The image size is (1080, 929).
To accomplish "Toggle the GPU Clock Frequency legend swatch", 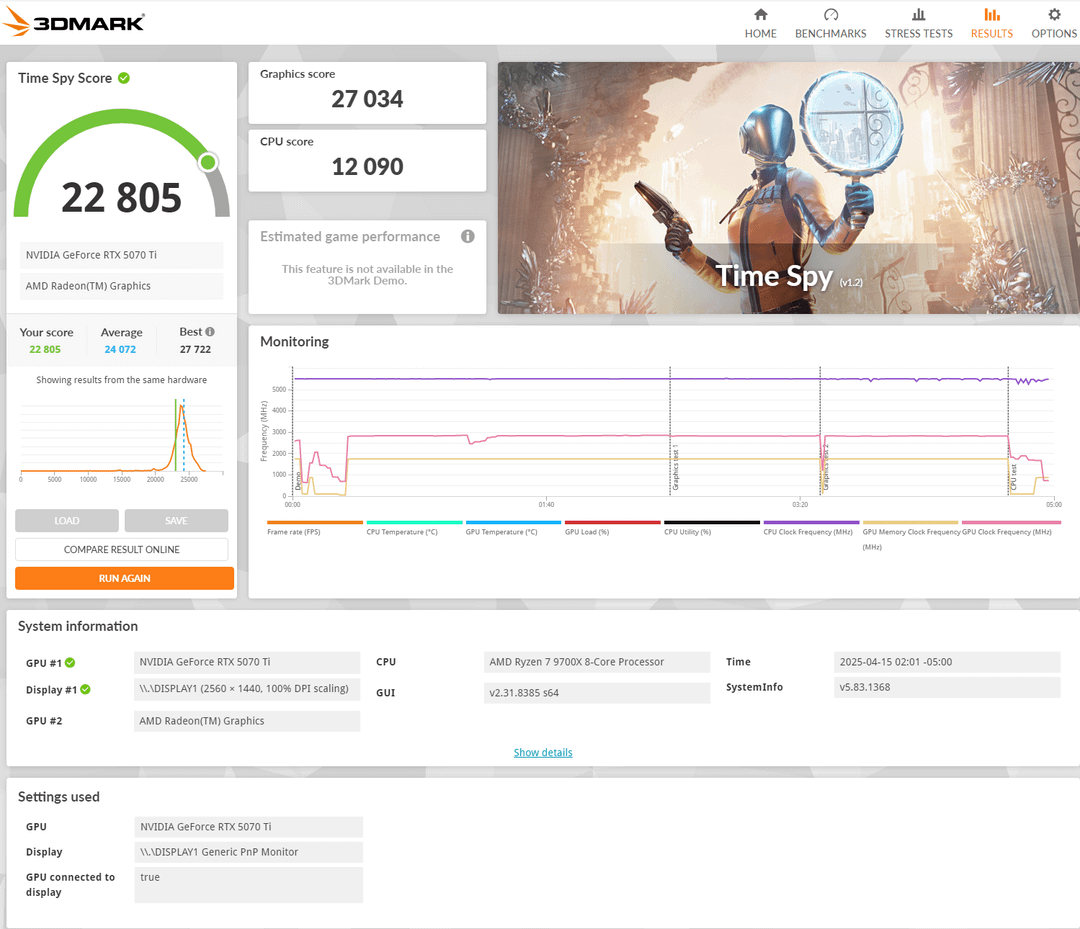I will pos(1011,523).
